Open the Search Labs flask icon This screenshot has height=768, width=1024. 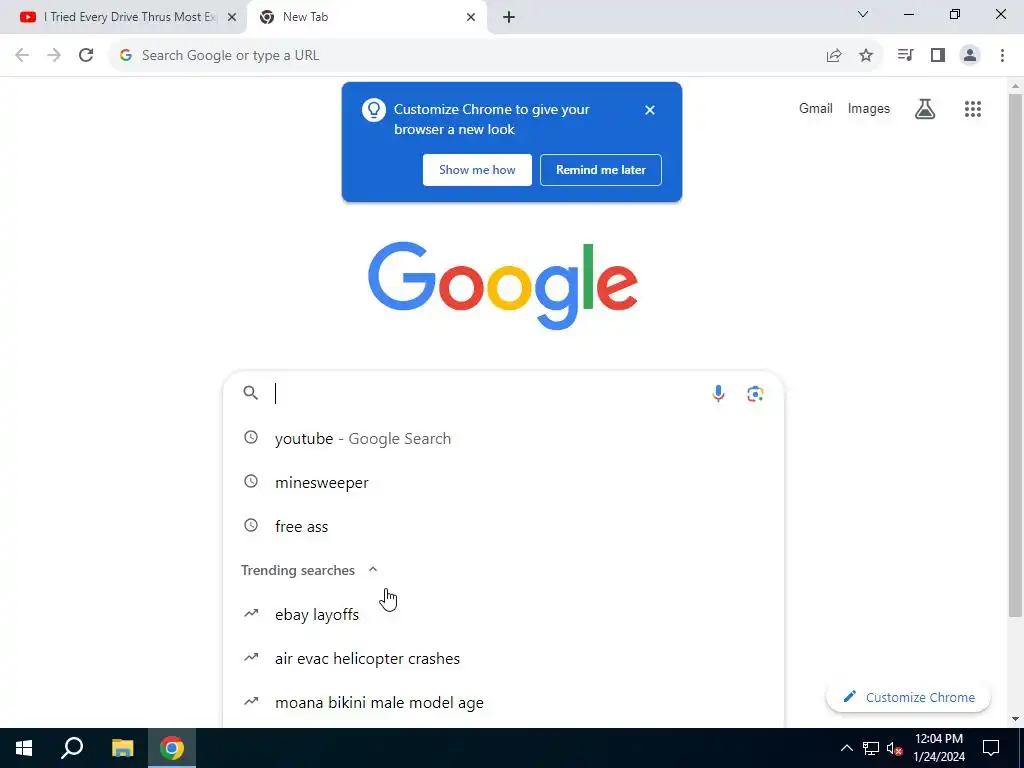click(x=925, y=109)
